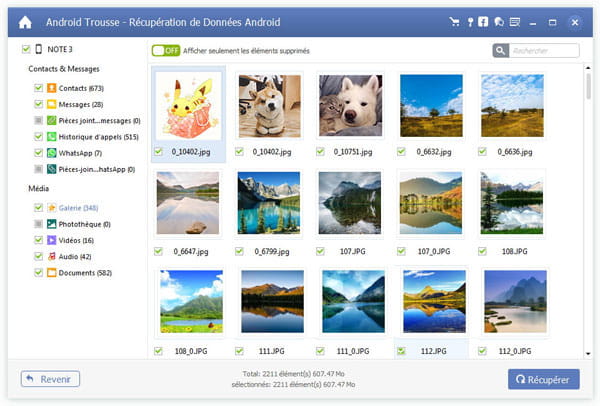Click the 108_0.JPG file name
The width and height of the screenshot is (600, 406).
click(x=191, y=351)
